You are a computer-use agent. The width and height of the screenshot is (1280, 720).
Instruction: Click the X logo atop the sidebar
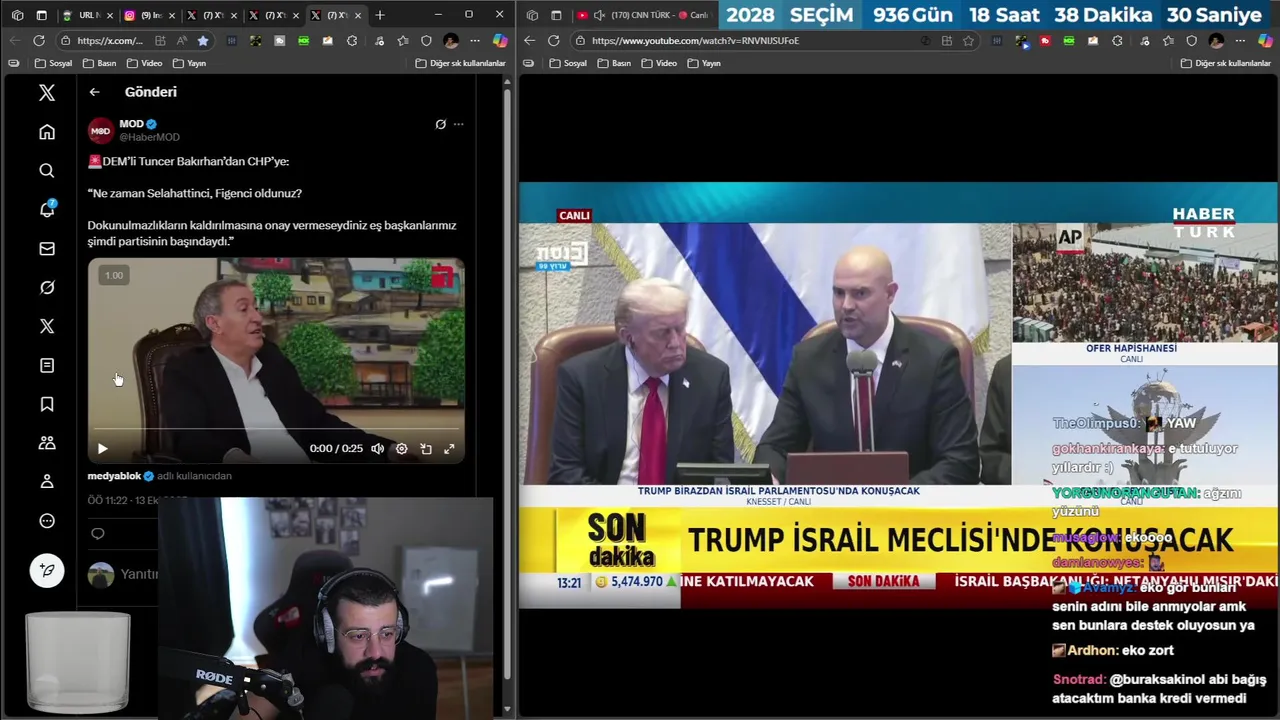47,93
